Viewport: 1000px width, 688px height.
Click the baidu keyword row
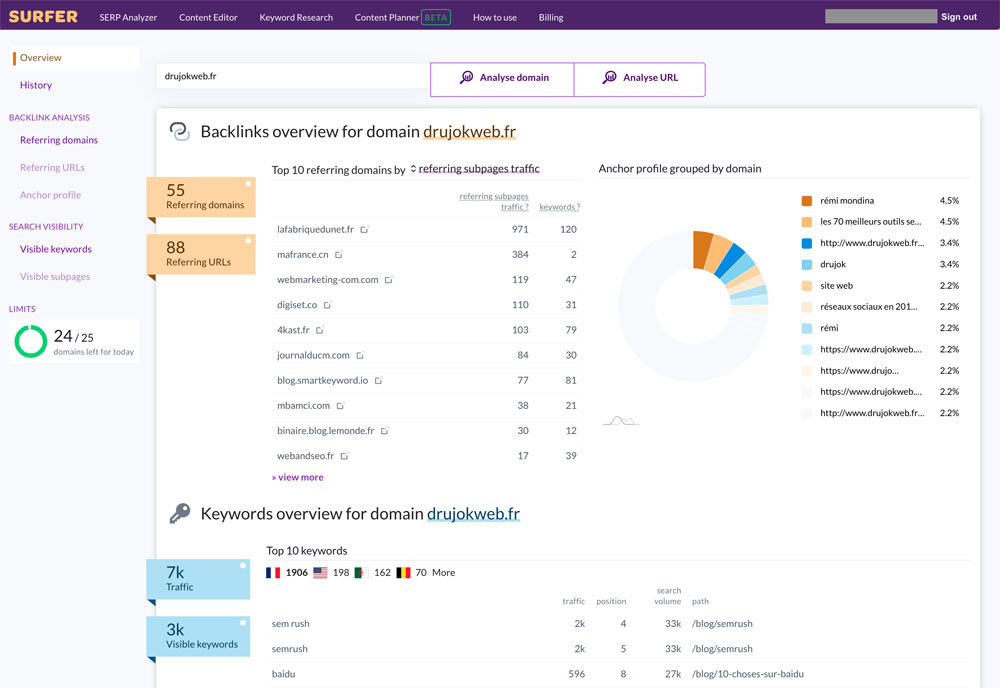(617, 674)
